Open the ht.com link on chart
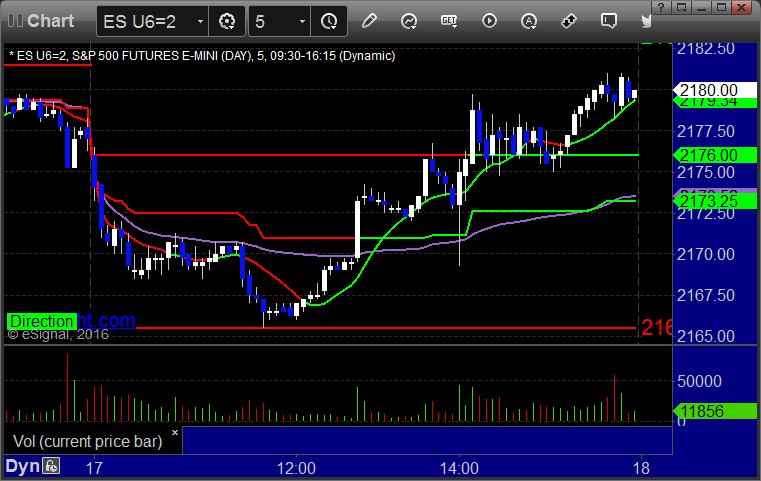Screen dimensions: 761x481 tap(106, 320)
